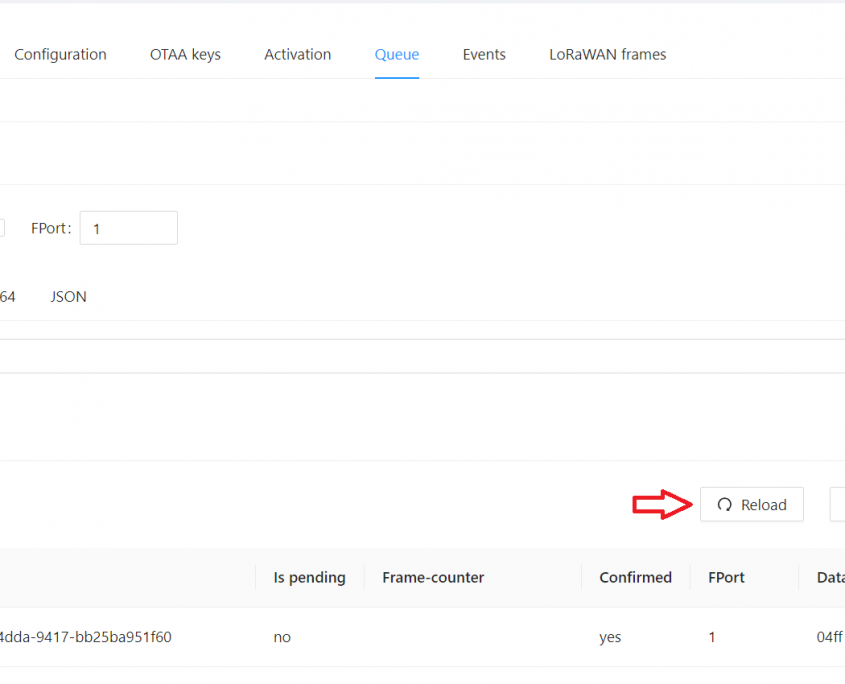View the LoRaWAN frames tab
The image size is (845, 684).
click(x=607, y=55)
